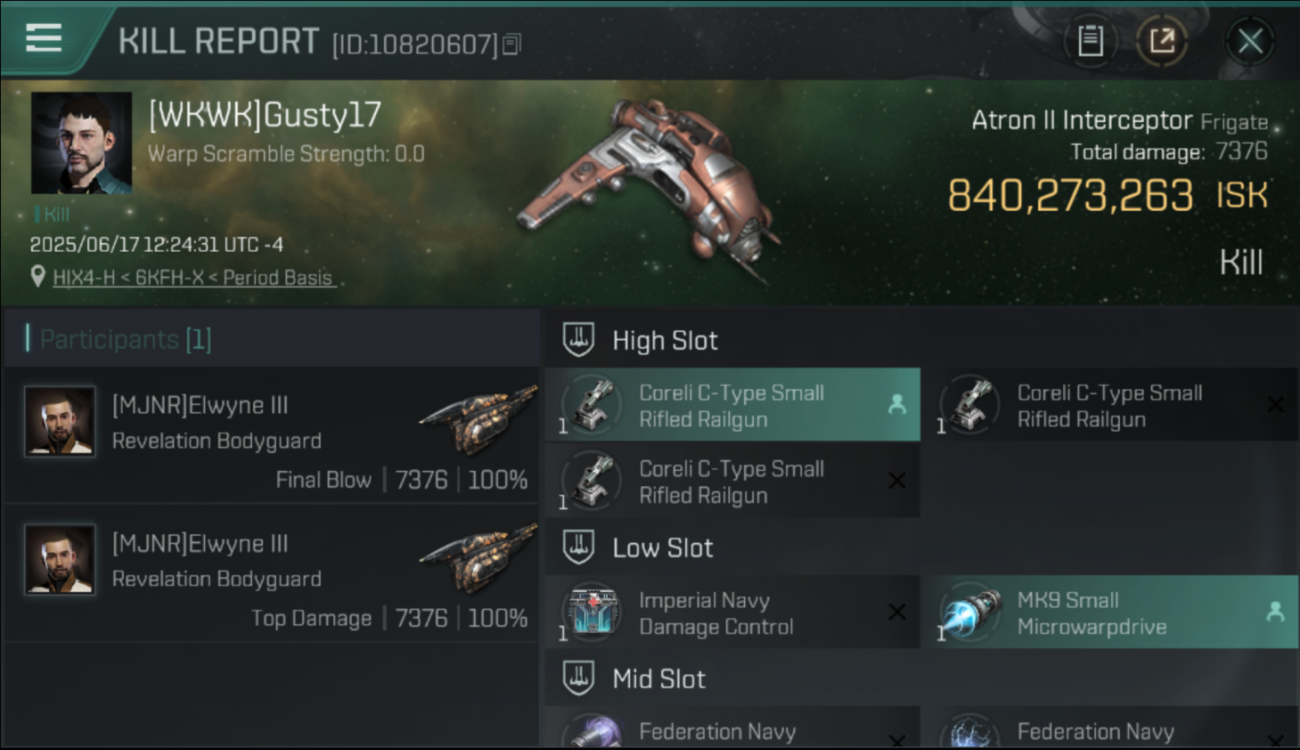Select MK9 Small Microwarpdrive module
The height and width of the screenshot is (750, 1300).
click(x=1110, y=612)
